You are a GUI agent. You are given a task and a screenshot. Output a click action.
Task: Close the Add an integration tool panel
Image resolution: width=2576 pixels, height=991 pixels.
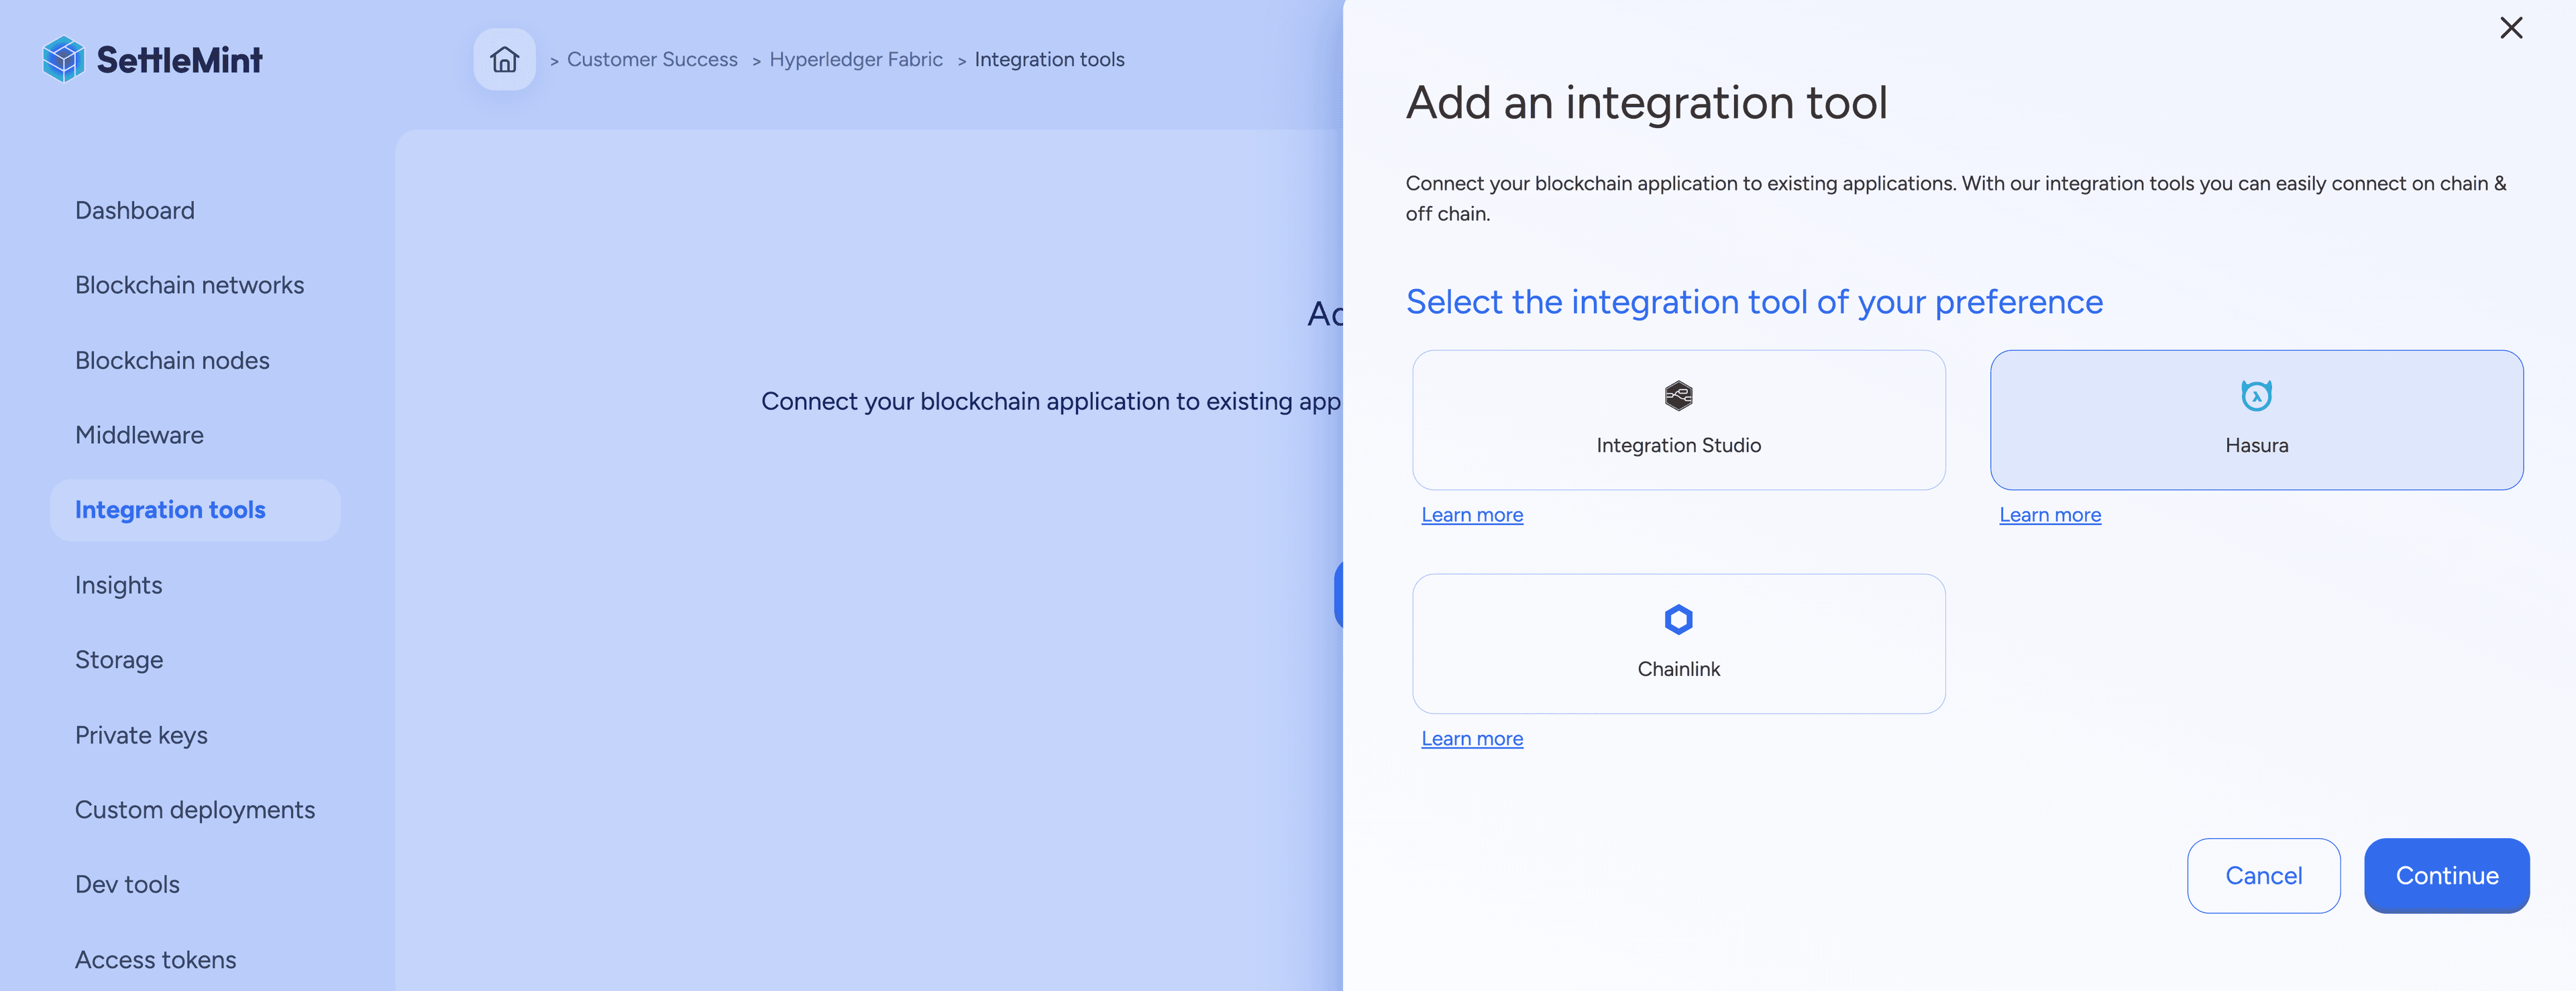point(2511,28)
